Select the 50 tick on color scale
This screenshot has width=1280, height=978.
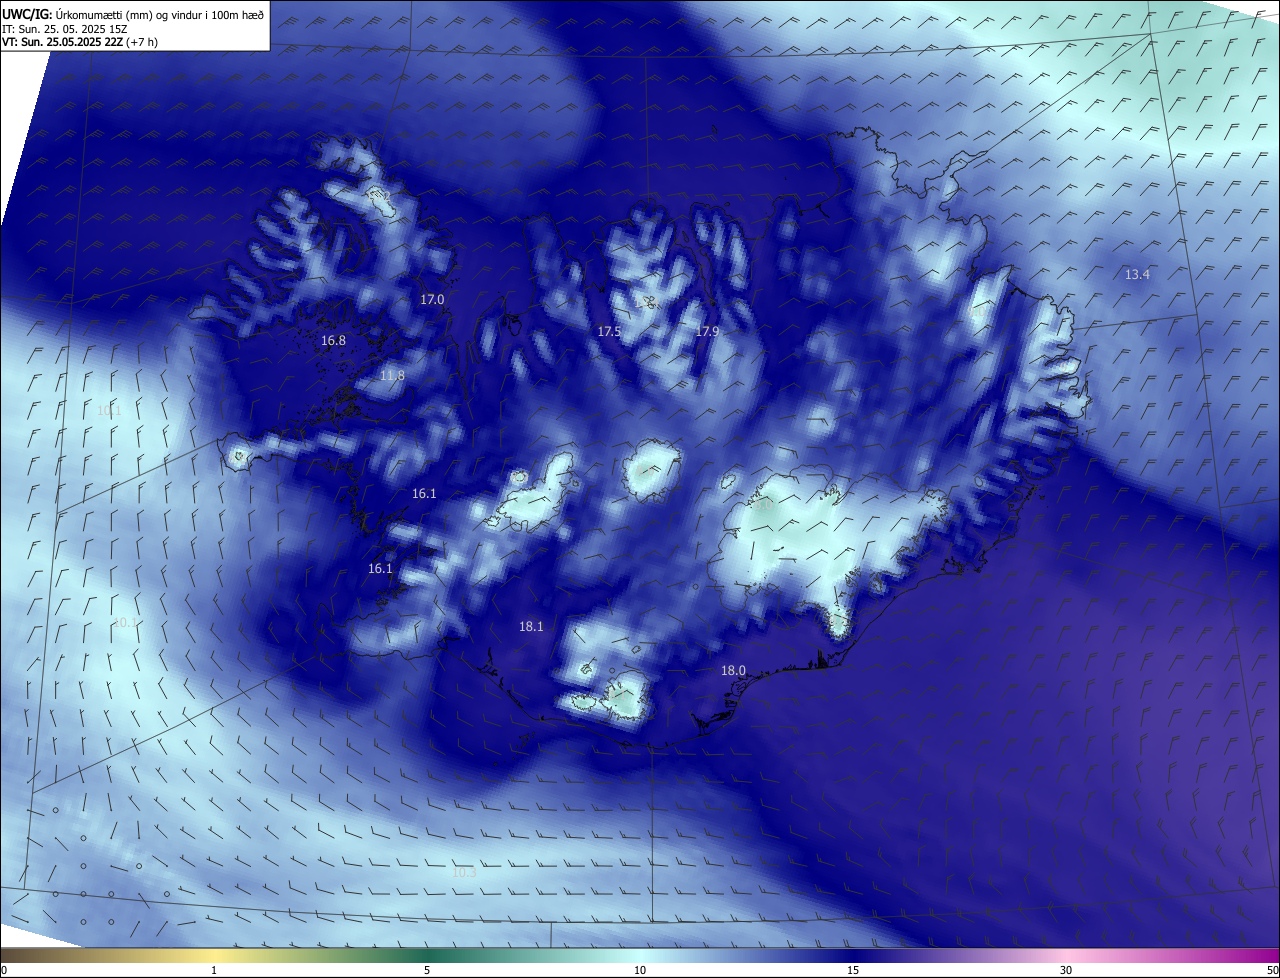(x=1272, y=970)
